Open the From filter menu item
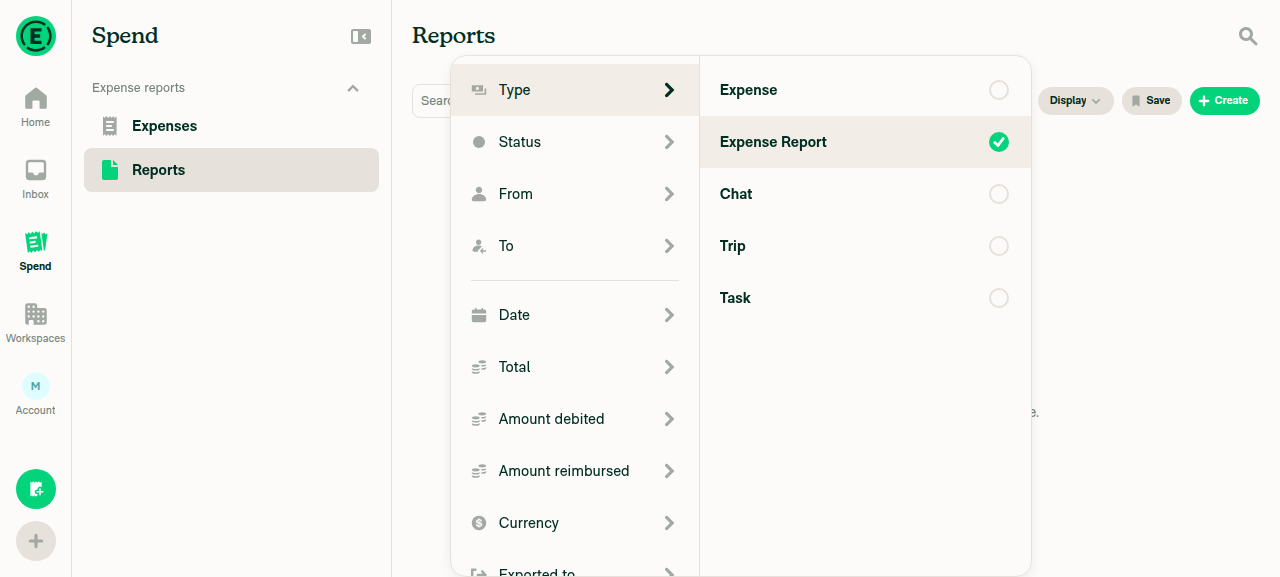This screenshot has height=577, width=1280. 575,194
